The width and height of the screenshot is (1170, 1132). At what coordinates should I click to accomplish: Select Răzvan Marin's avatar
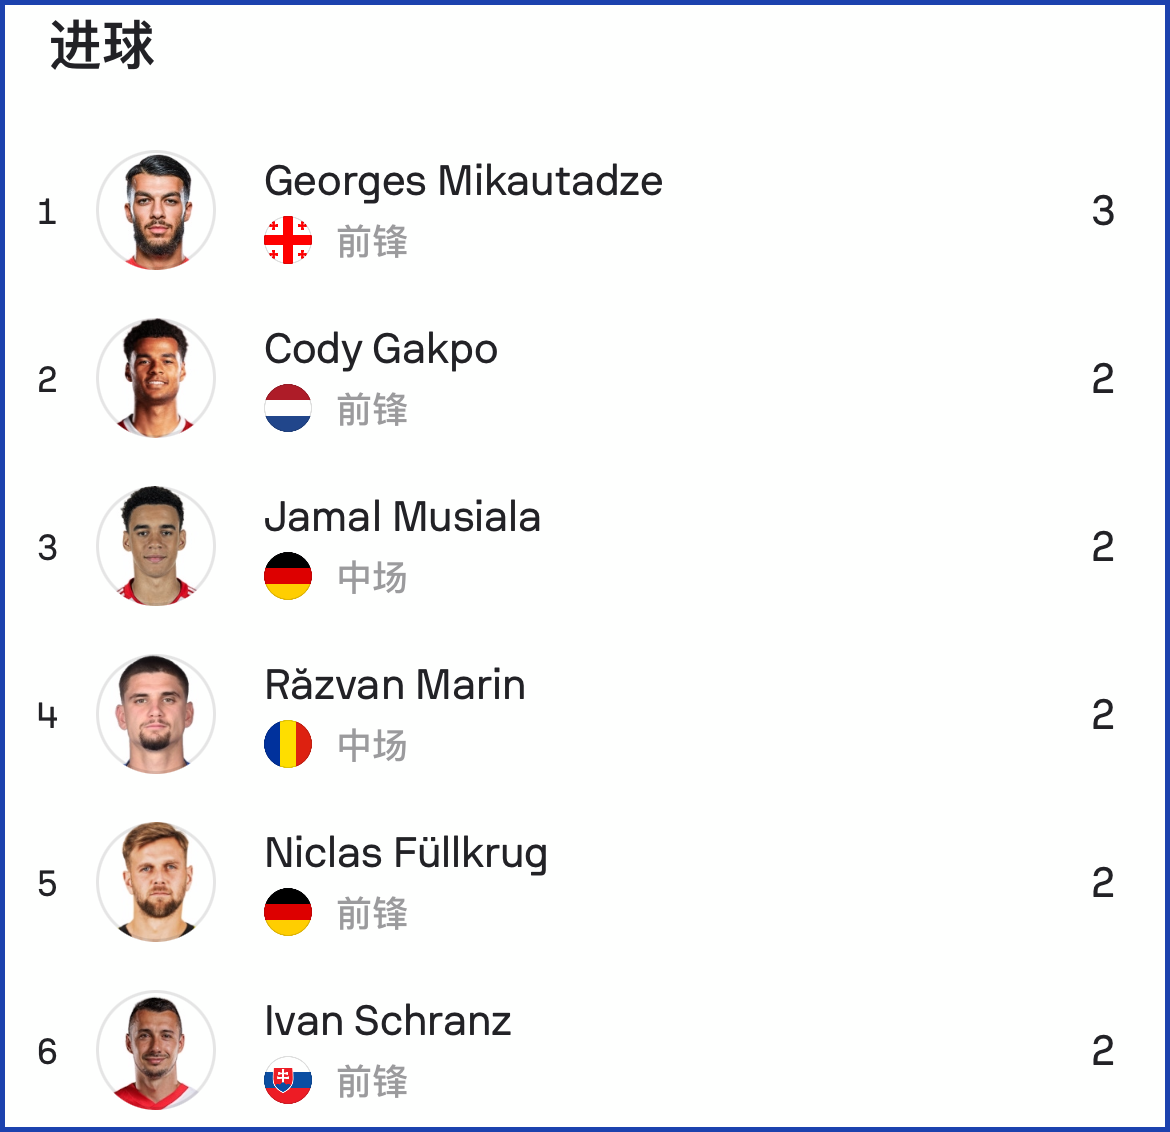(156, 714)
